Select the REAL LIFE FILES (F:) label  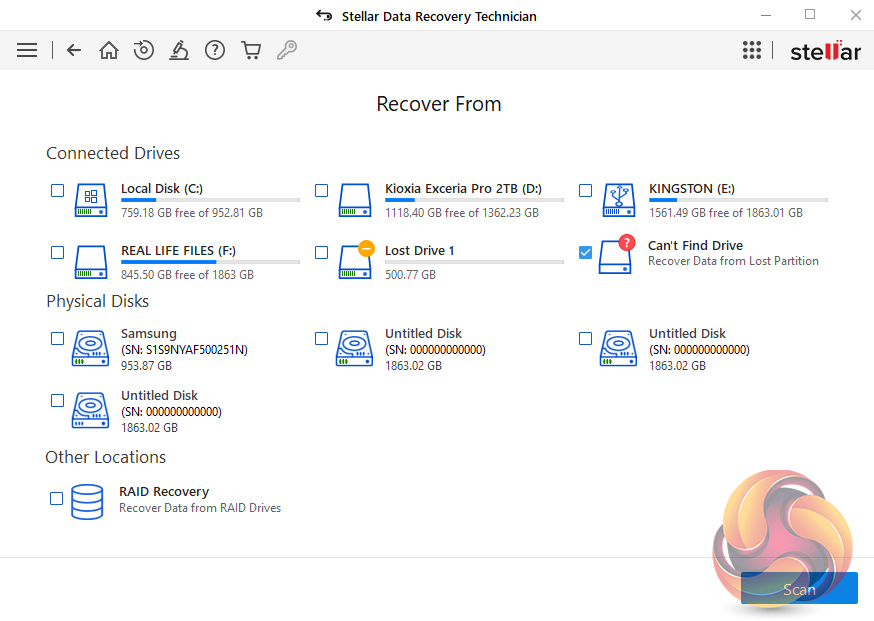(x=178, y=250)
